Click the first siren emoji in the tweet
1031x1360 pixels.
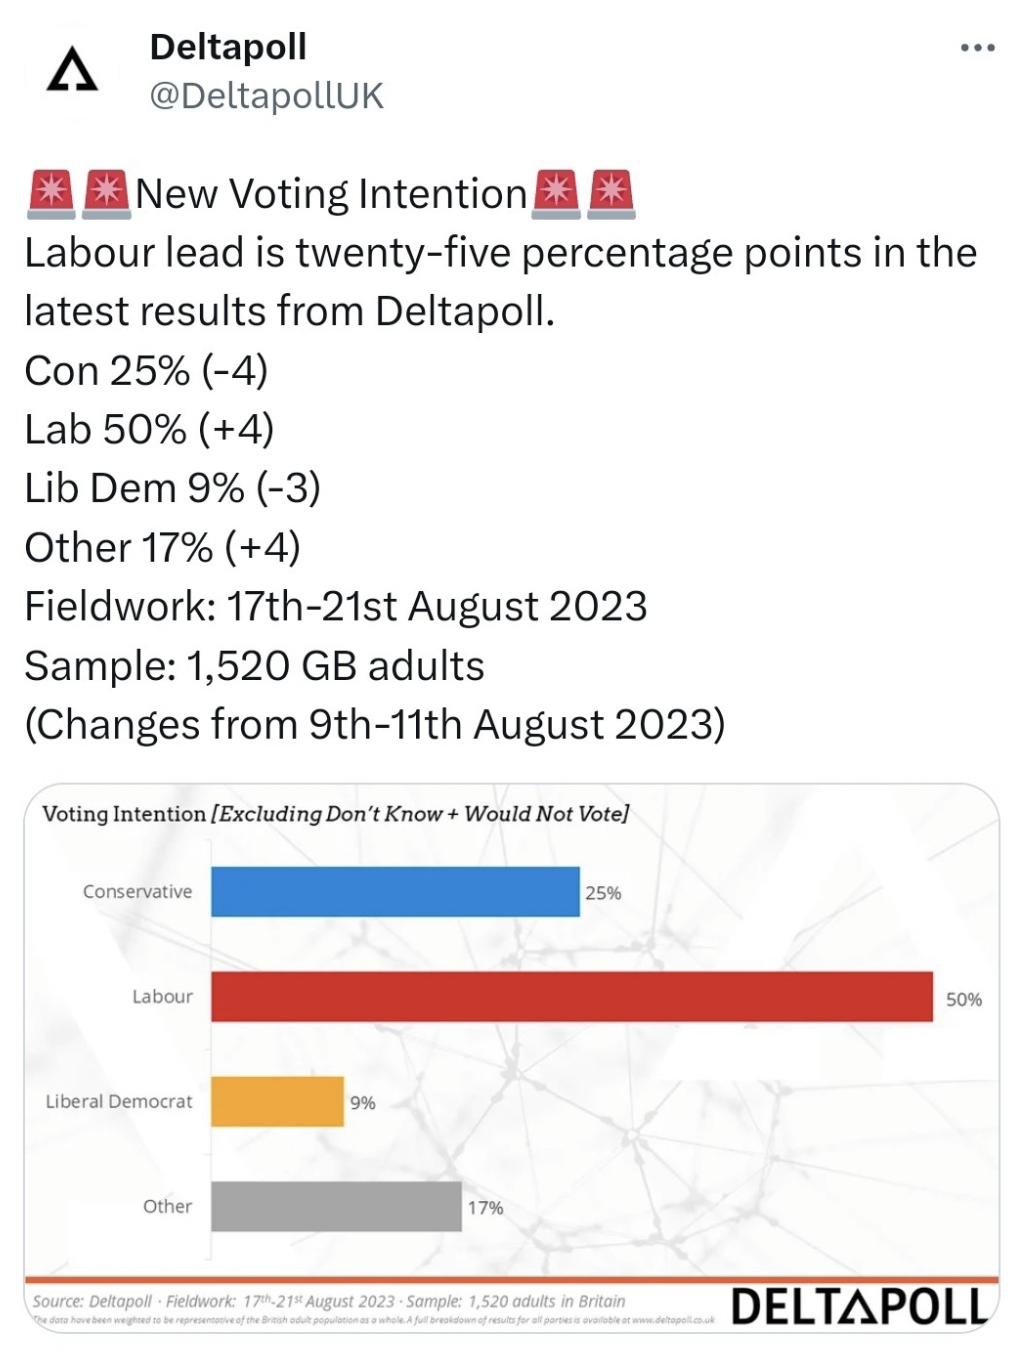tap(51, 194)
